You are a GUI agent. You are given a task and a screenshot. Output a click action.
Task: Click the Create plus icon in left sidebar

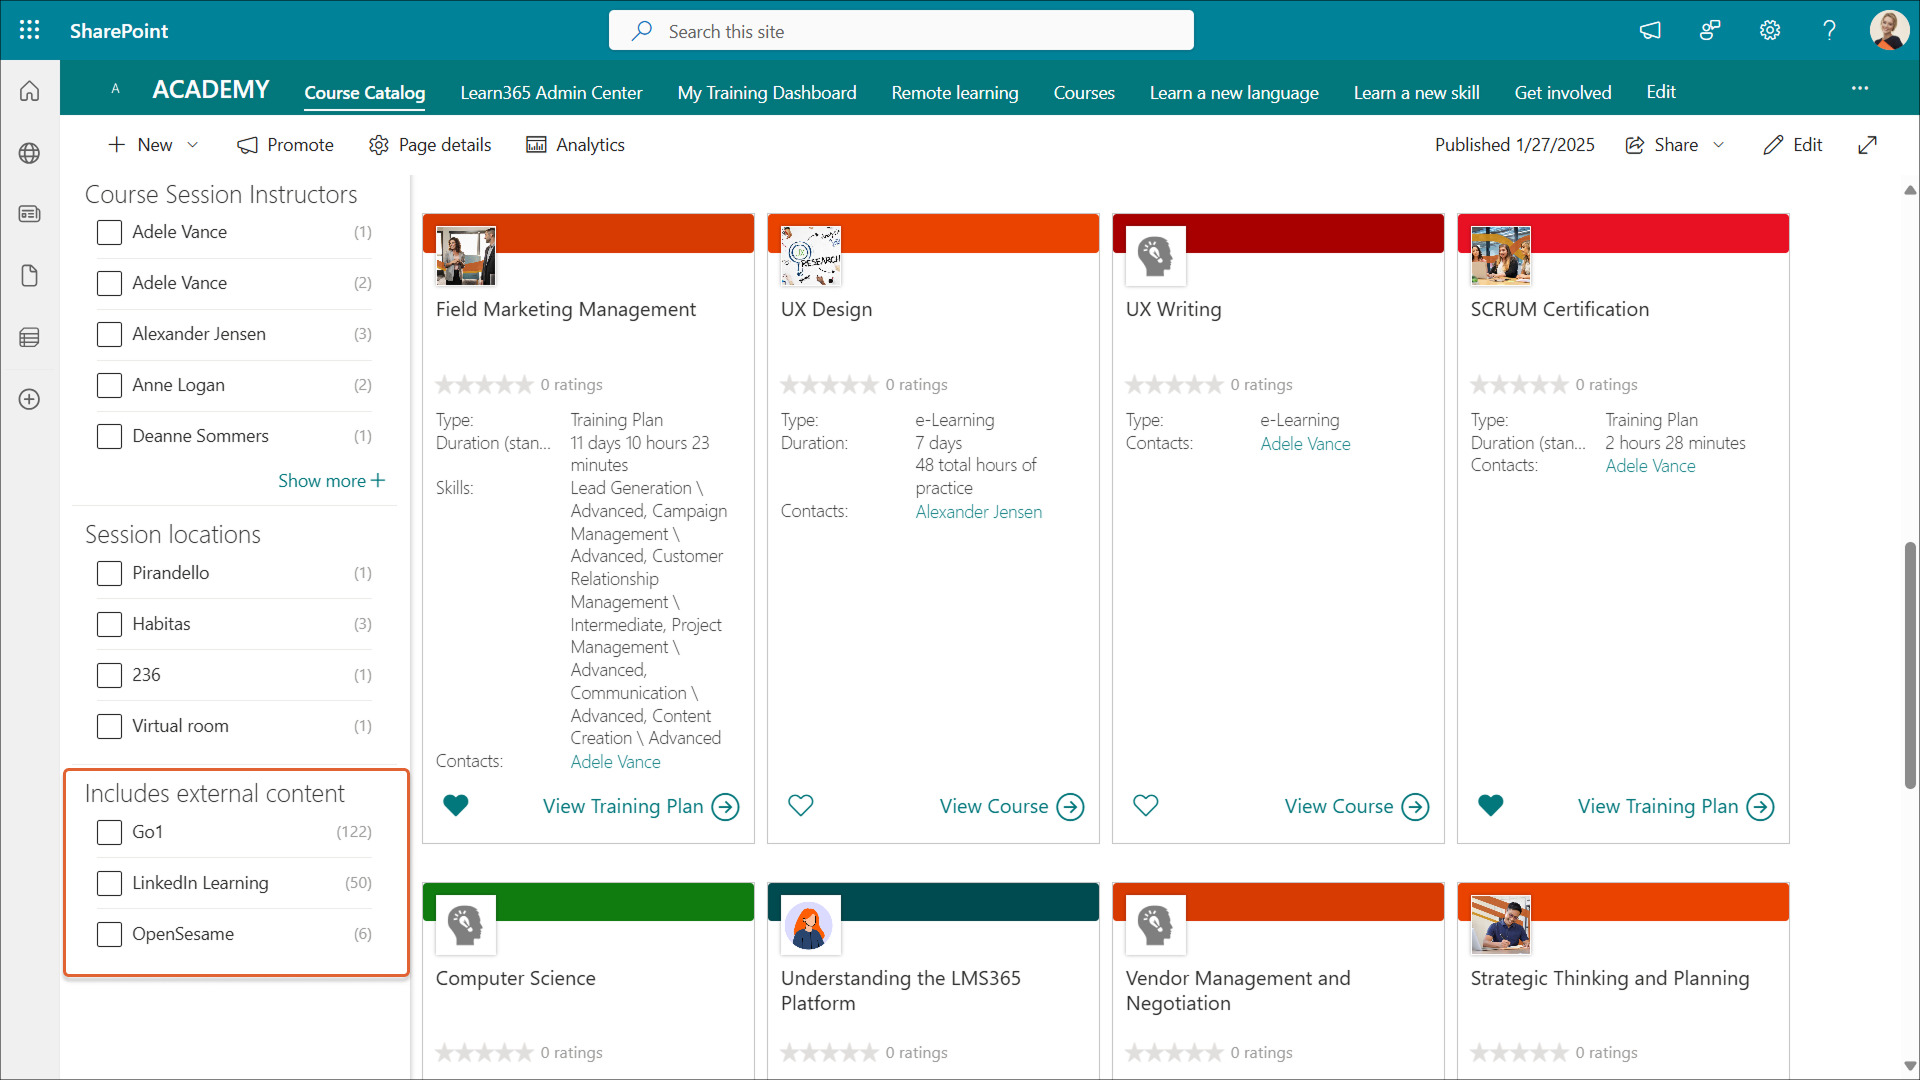tap(30, 399)
